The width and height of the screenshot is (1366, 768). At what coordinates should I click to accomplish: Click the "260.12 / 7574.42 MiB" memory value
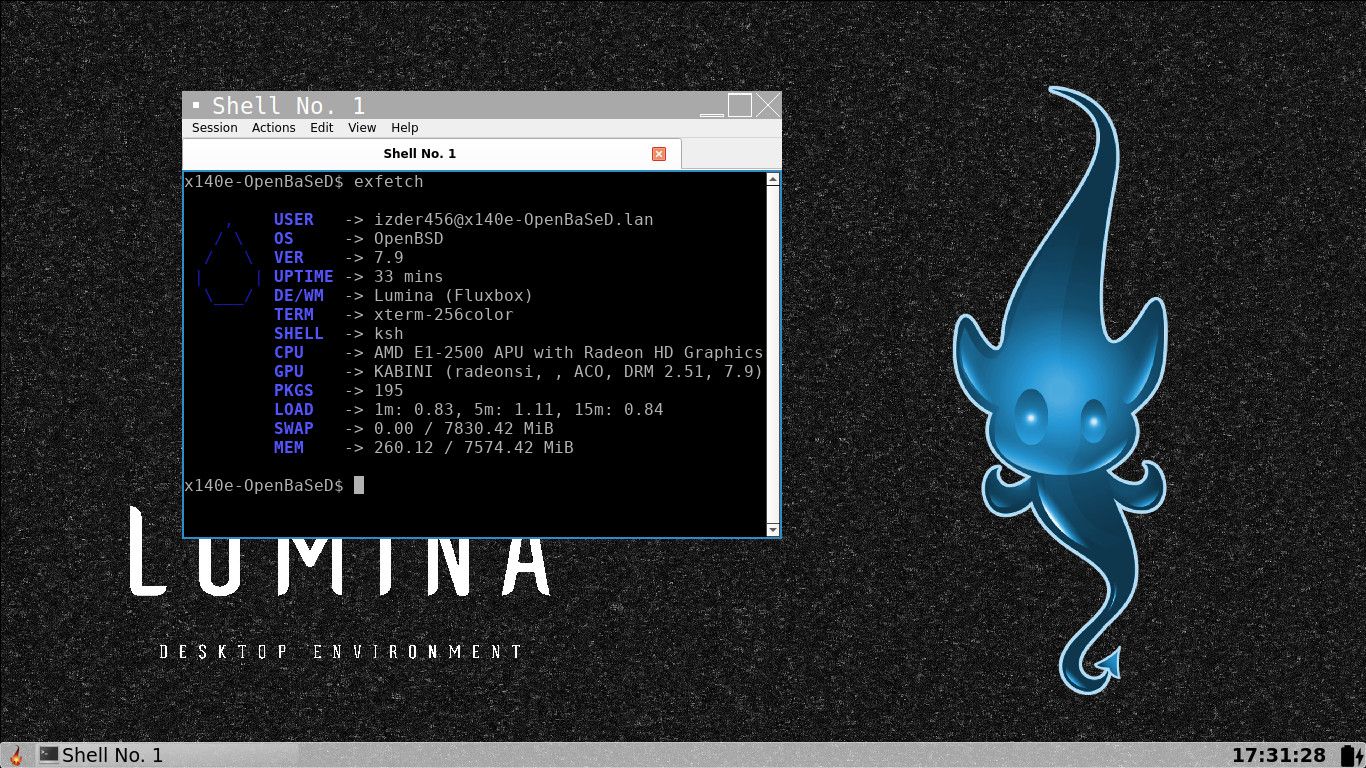474,448
